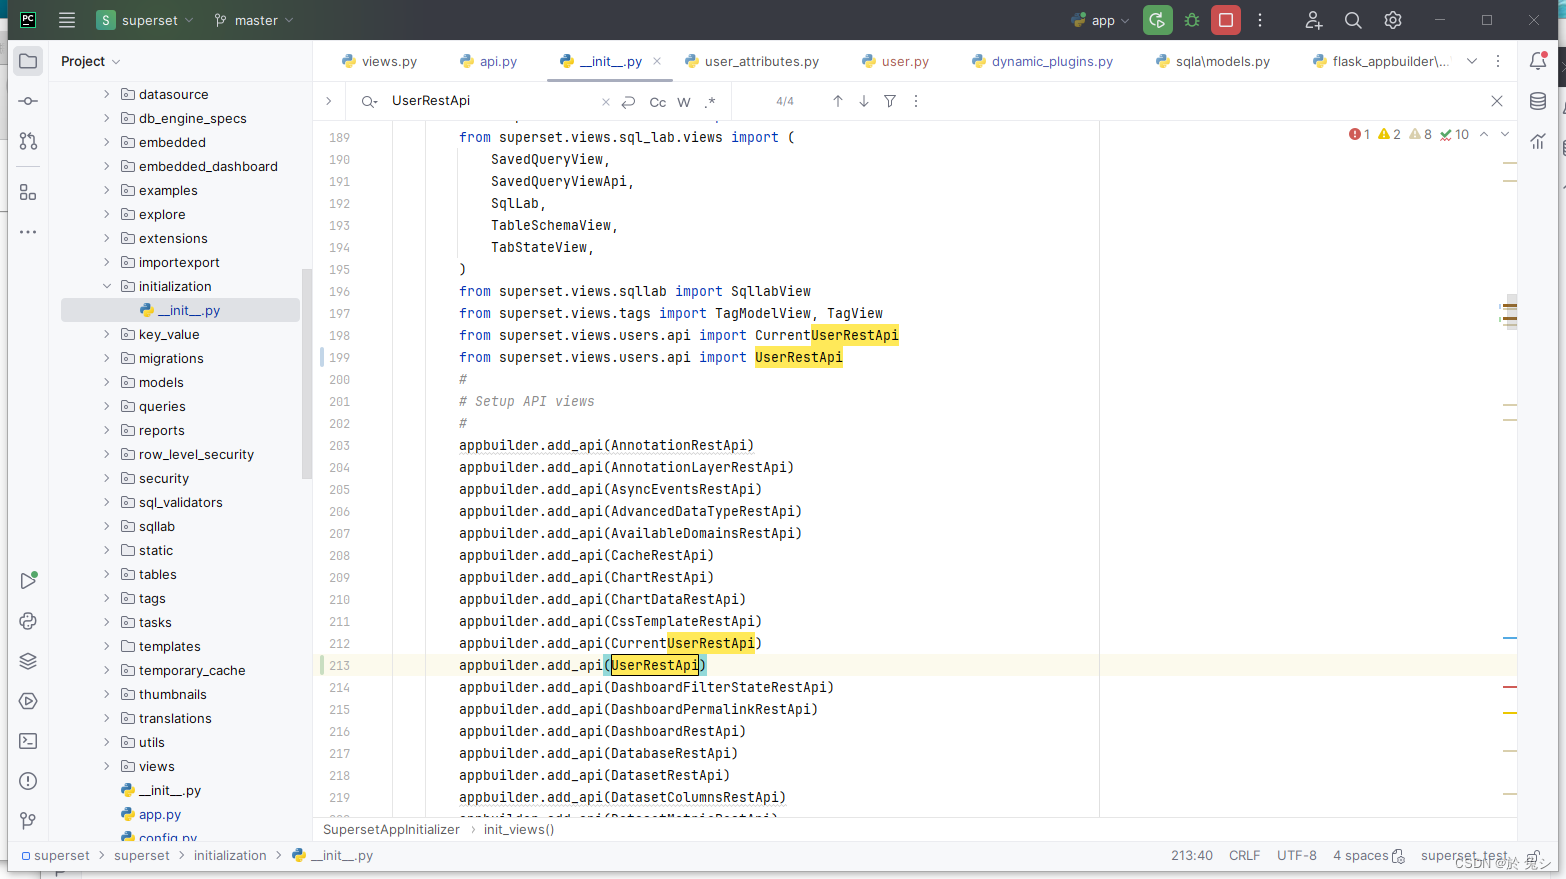Open the app run configuration dropdown
This screenshot has width=1566, height=879.
[x=1101, y=20]
